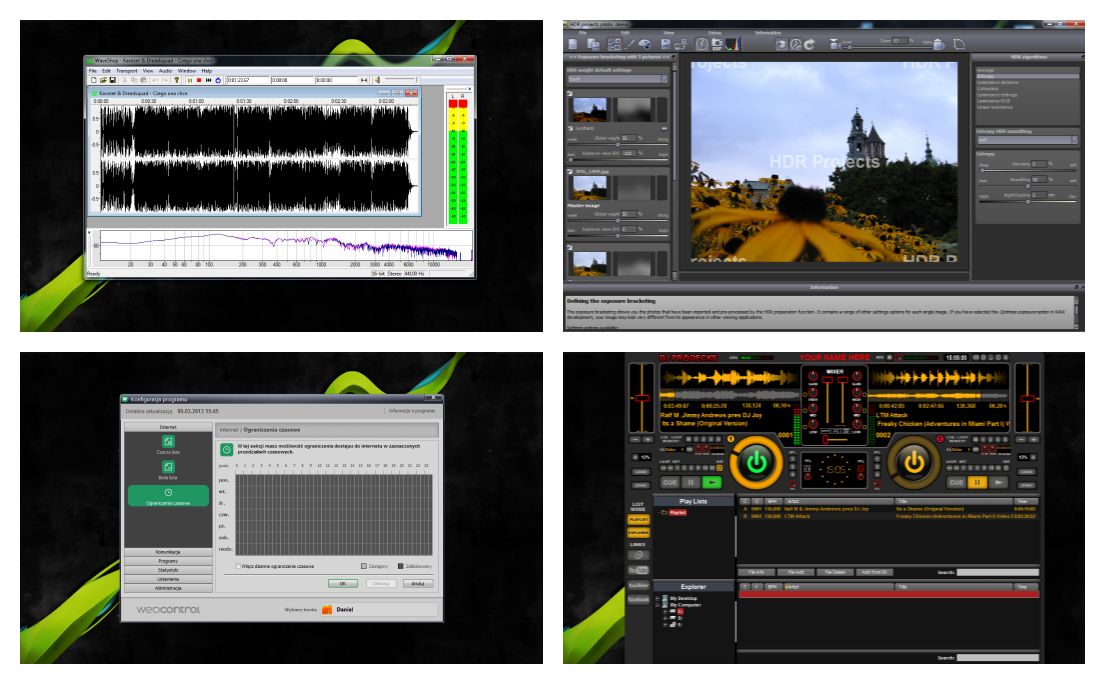Screen dimensions: 1105x684
Task: Click the first document icon in HDR toolbar
Action: 574,44
